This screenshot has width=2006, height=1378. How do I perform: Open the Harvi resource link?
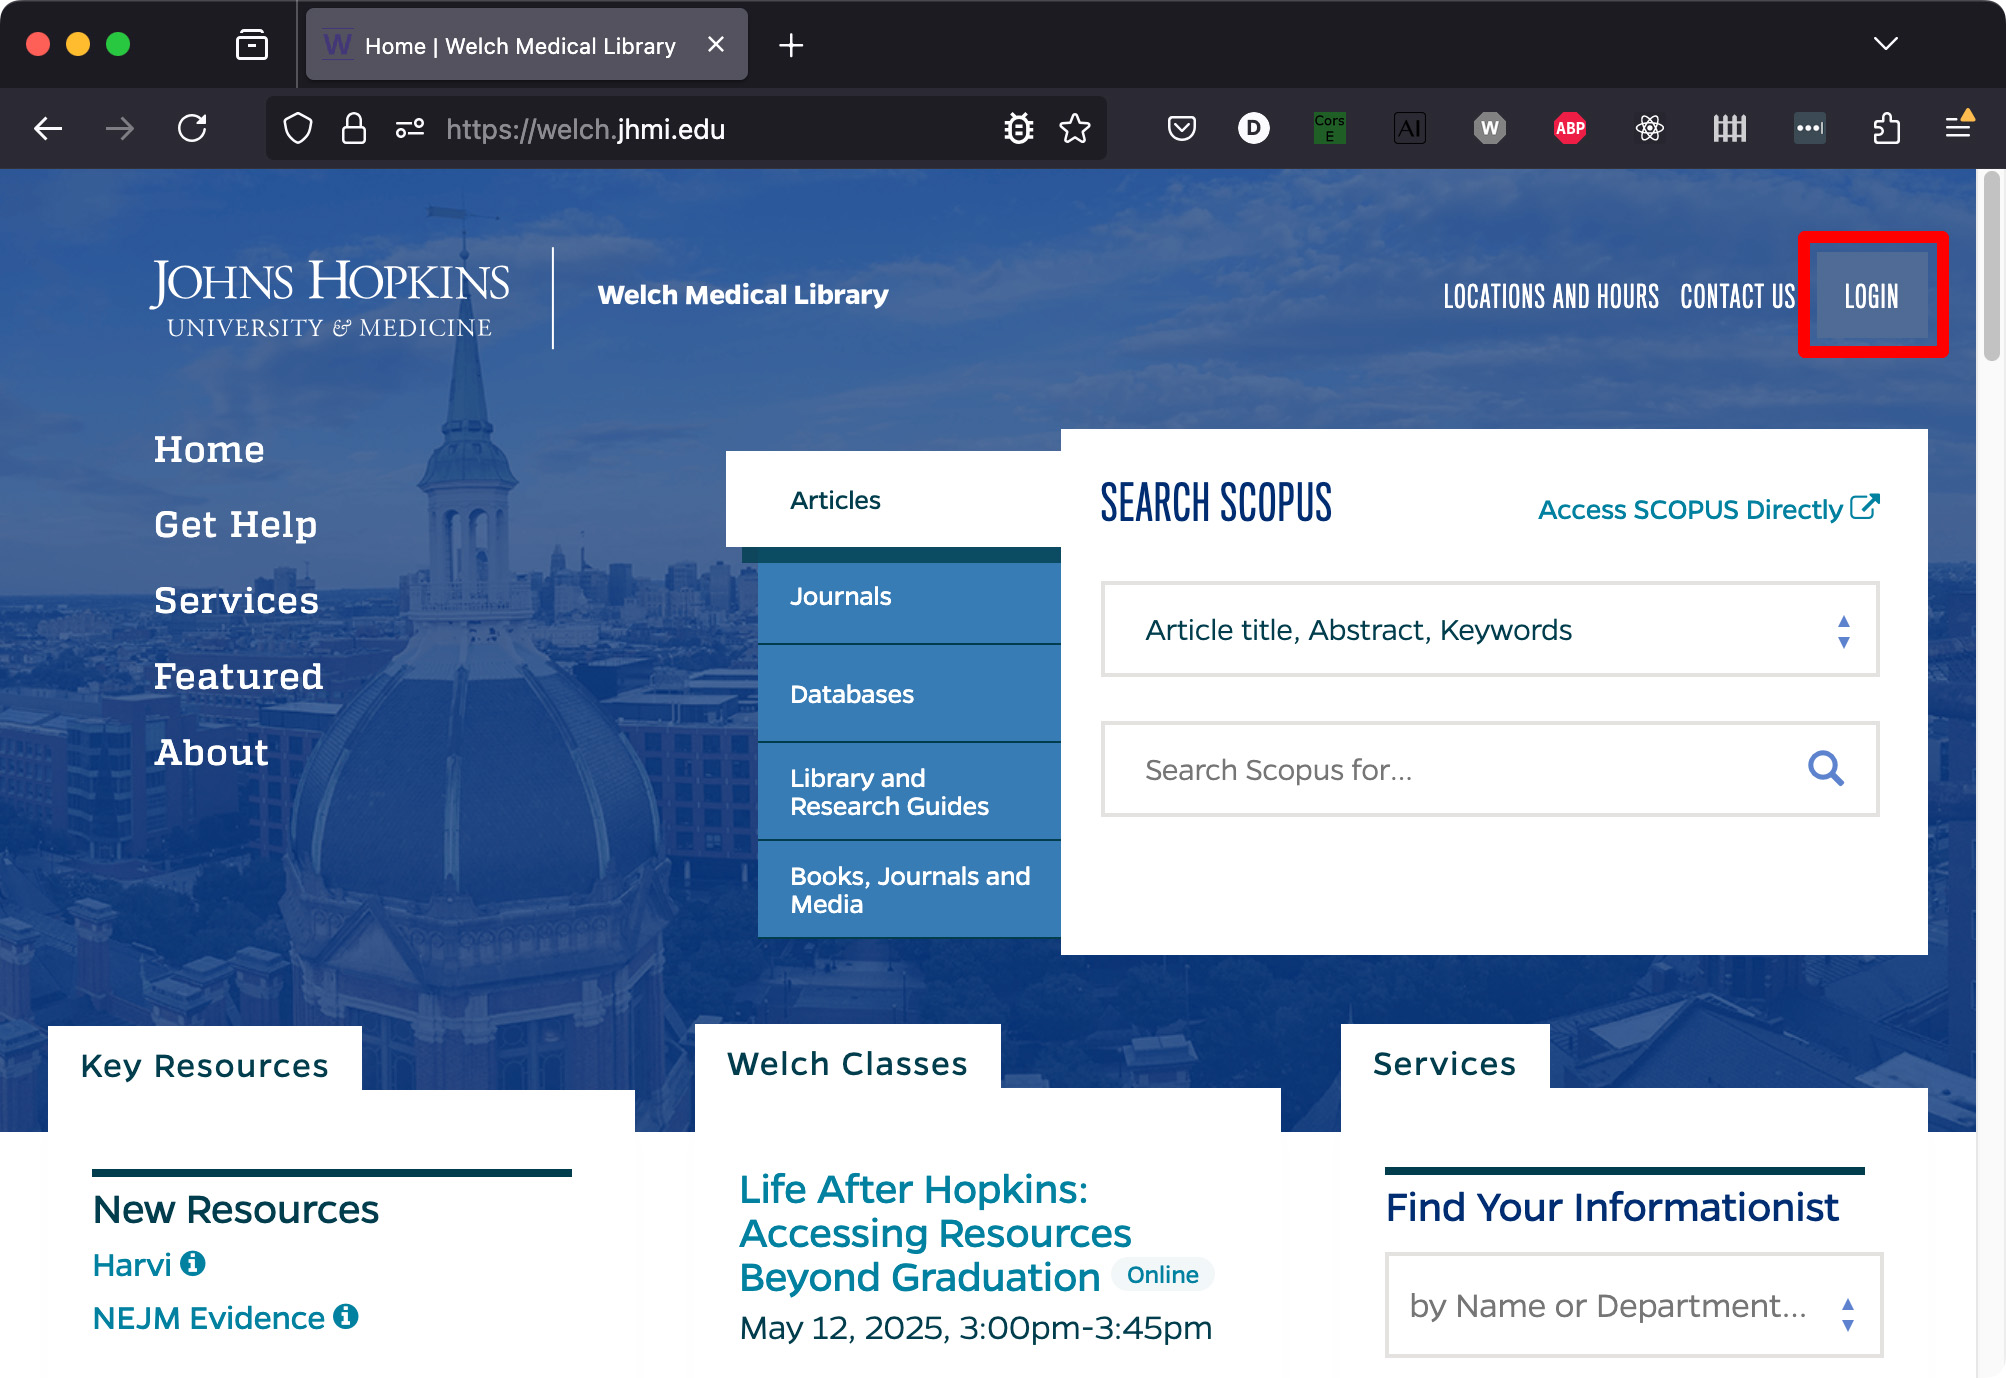pos(132,1265)
